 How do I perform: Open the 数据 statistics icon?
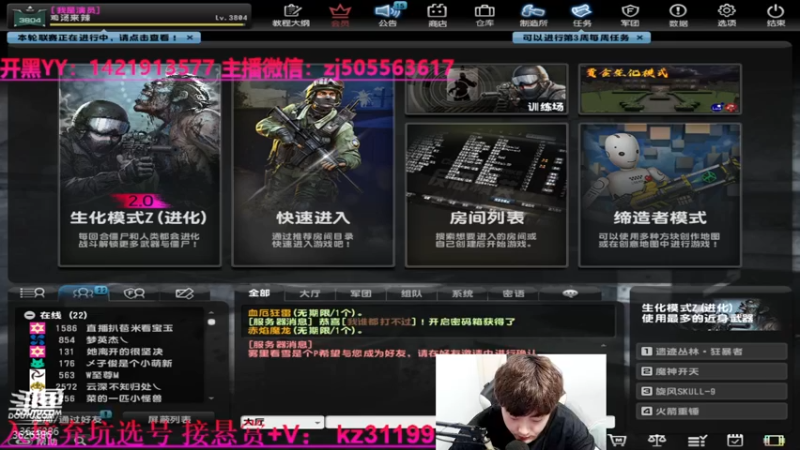tap(678, 15)
